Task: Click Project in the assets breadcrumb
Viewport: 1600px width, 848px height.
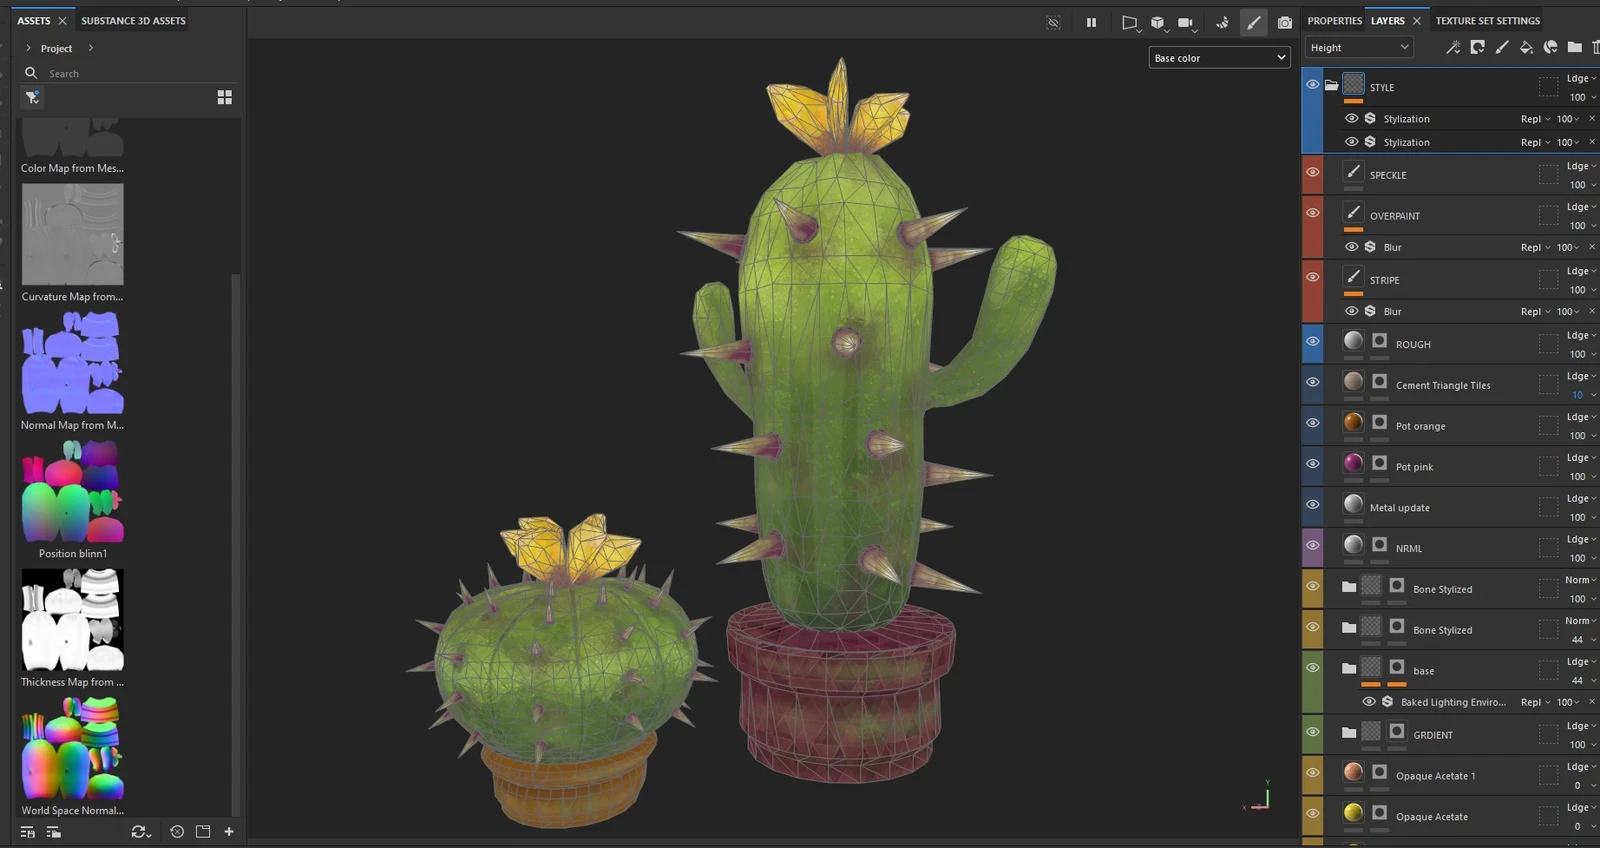Action: pyautogui.click(x=56, y=48)
